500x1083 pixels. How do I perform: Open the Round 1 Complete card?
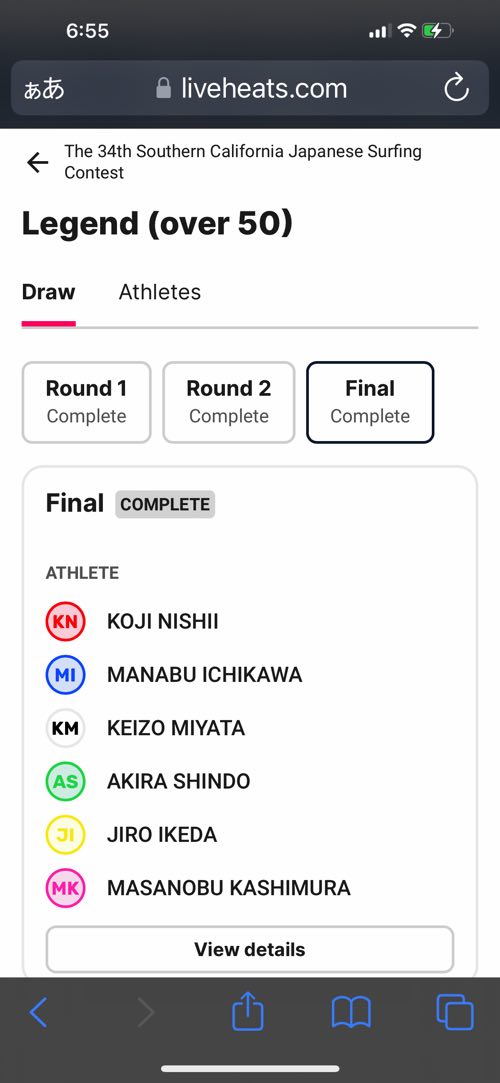tap(86, 402)
